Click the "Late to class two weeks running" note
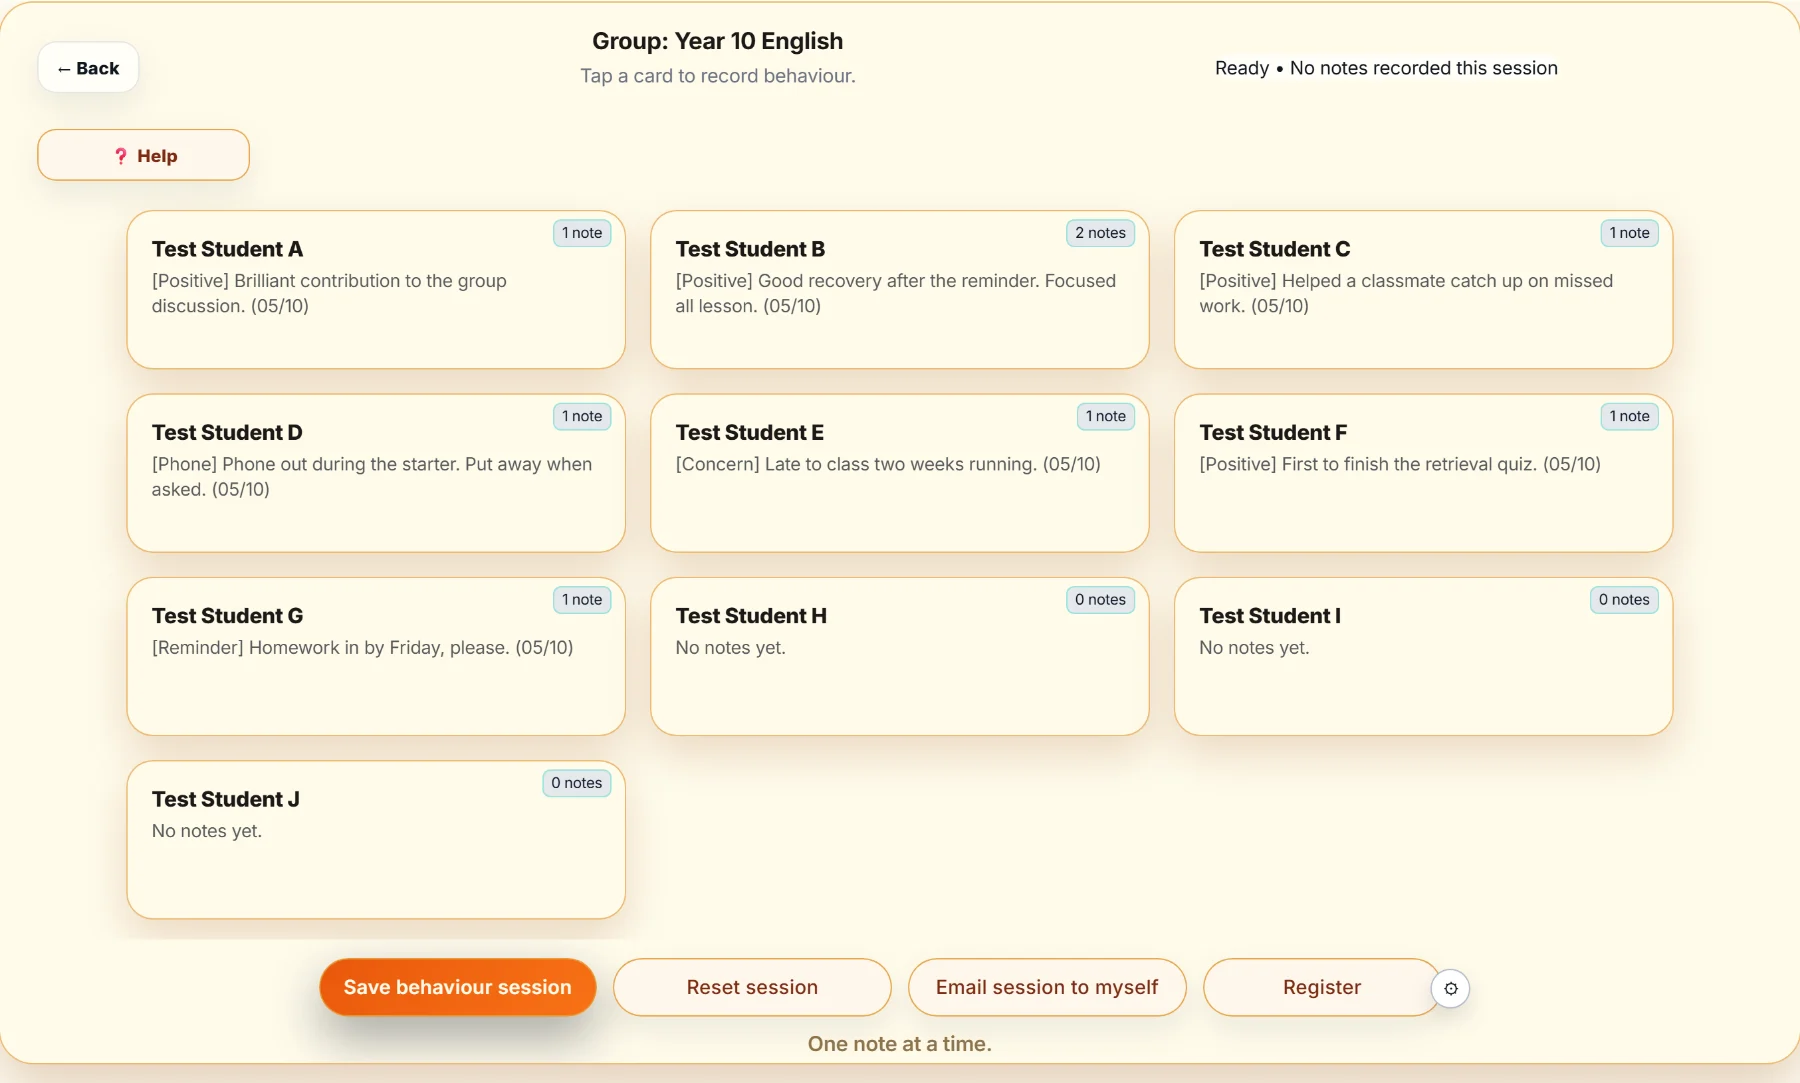This screenshot has height=1083, width=1800. click(888, 464)
